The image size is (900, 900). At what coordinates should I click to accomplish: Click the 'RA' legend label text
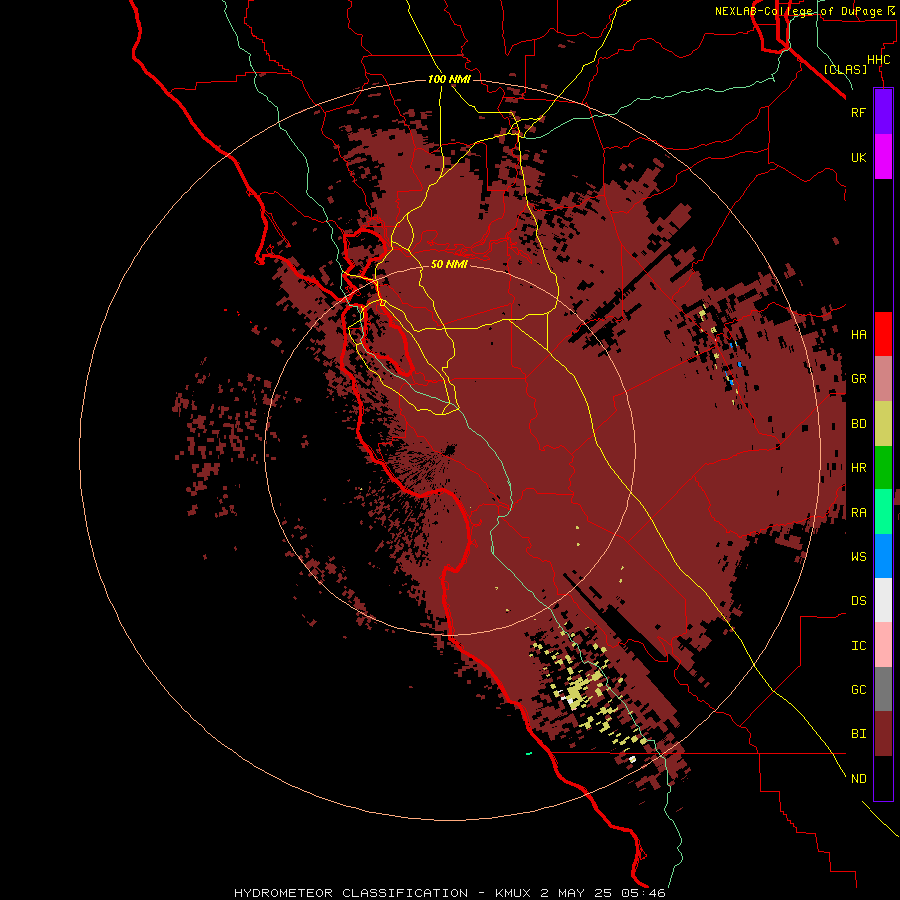pos(858,513)
